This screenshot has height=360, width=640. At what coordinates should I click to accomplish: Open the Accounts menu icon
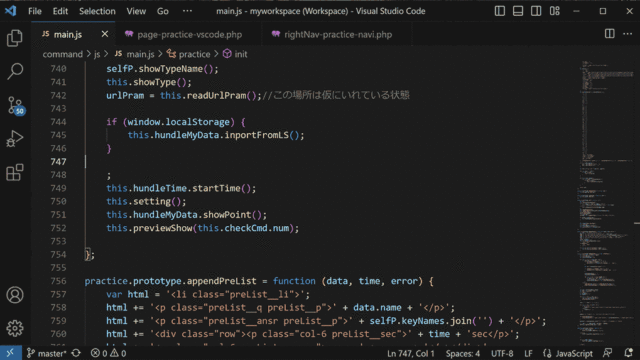(x=15, y=295)
